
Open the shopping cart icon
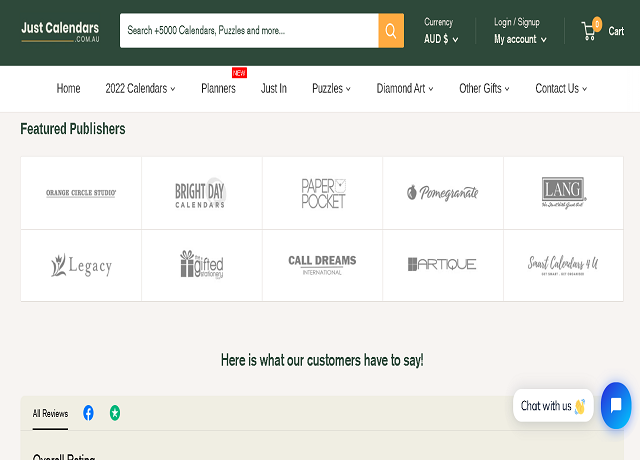click(590, 31)
